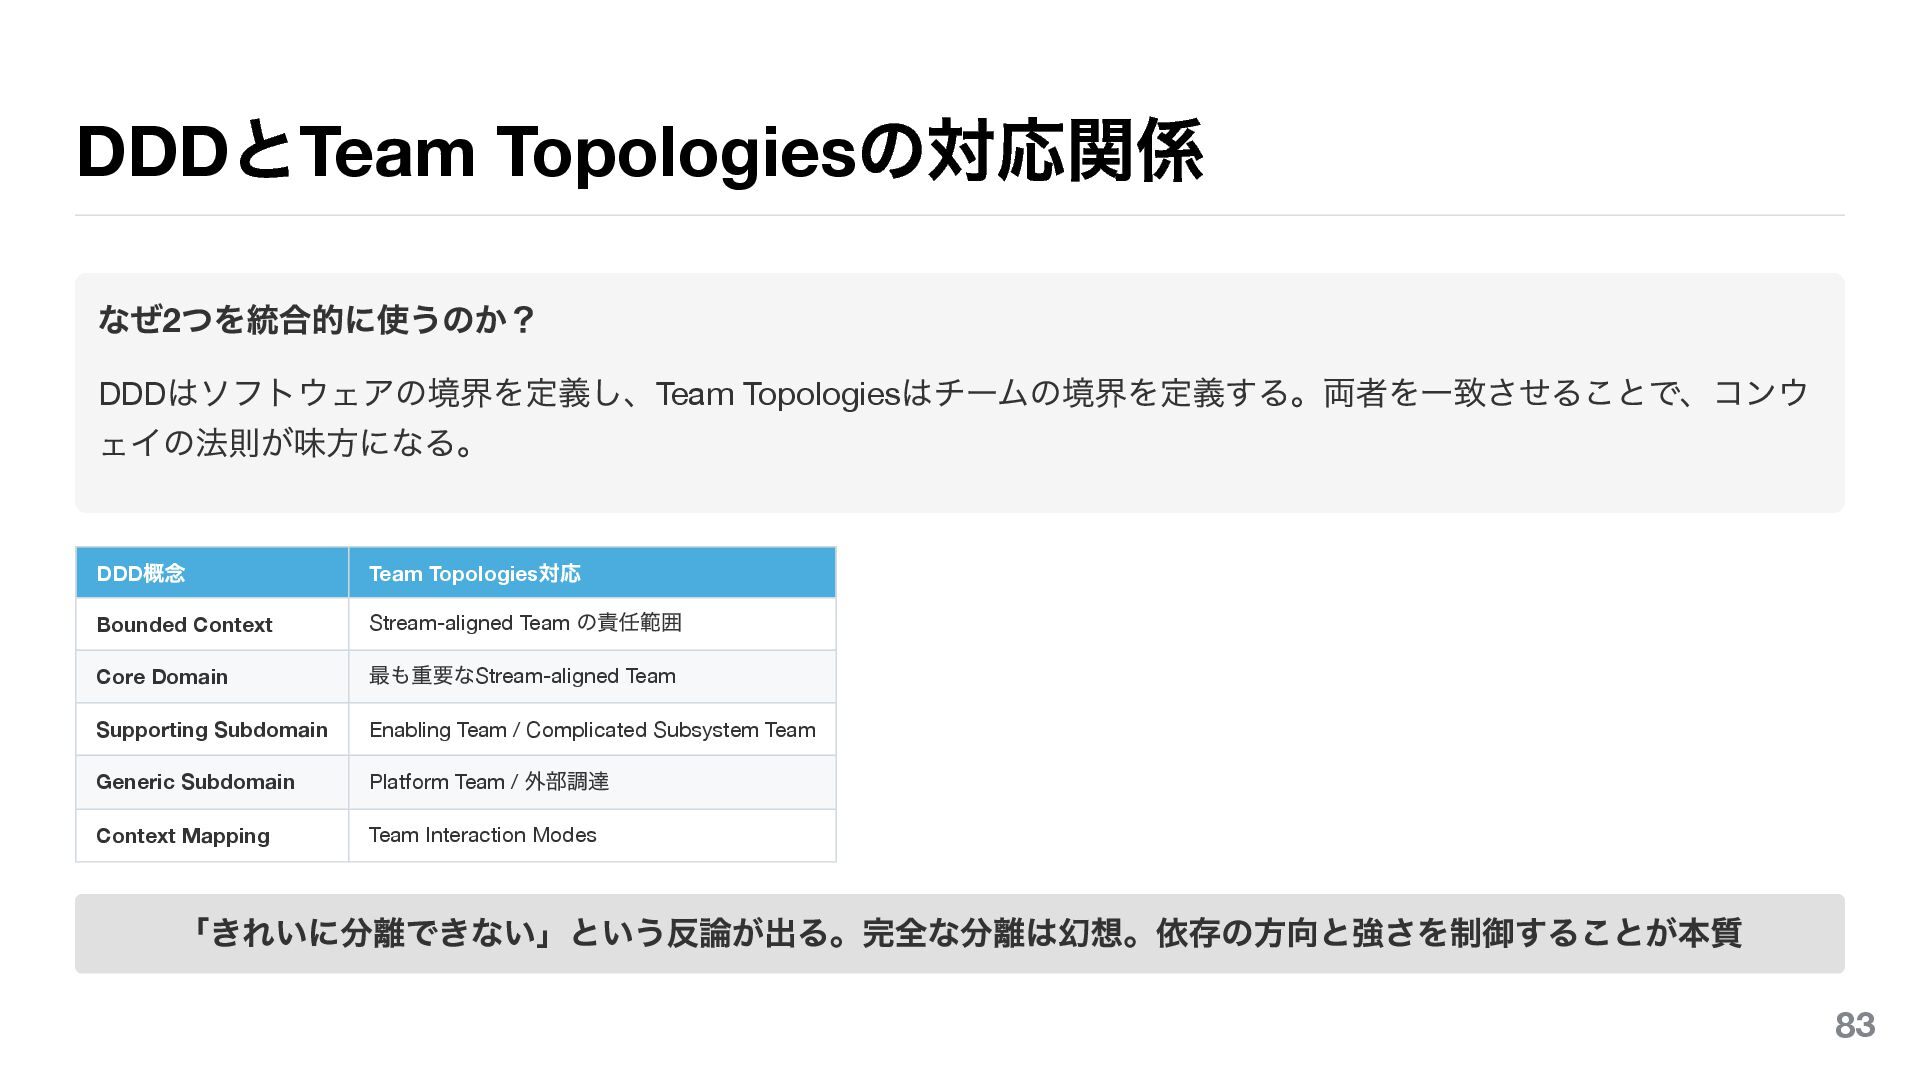Click the Team Topologies対応 column header
This screenshot has width=1920, height=1080.
(474, 573)
